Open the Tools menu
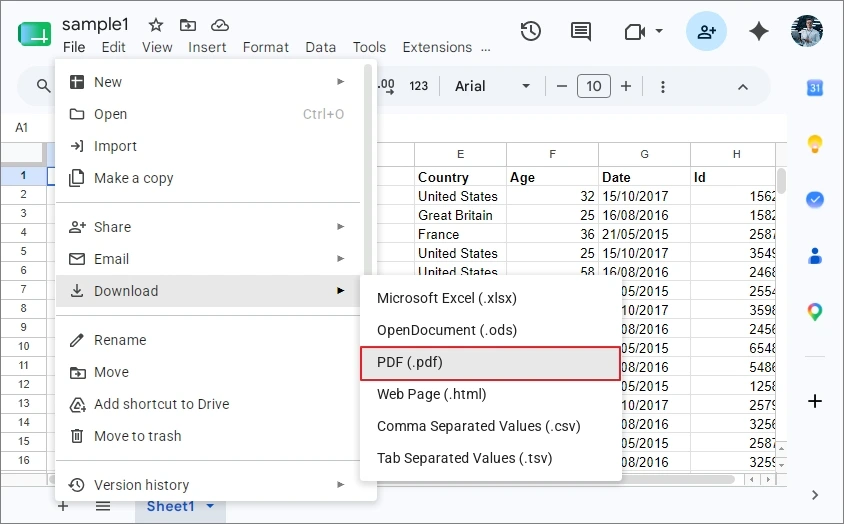 pos(369,47)
